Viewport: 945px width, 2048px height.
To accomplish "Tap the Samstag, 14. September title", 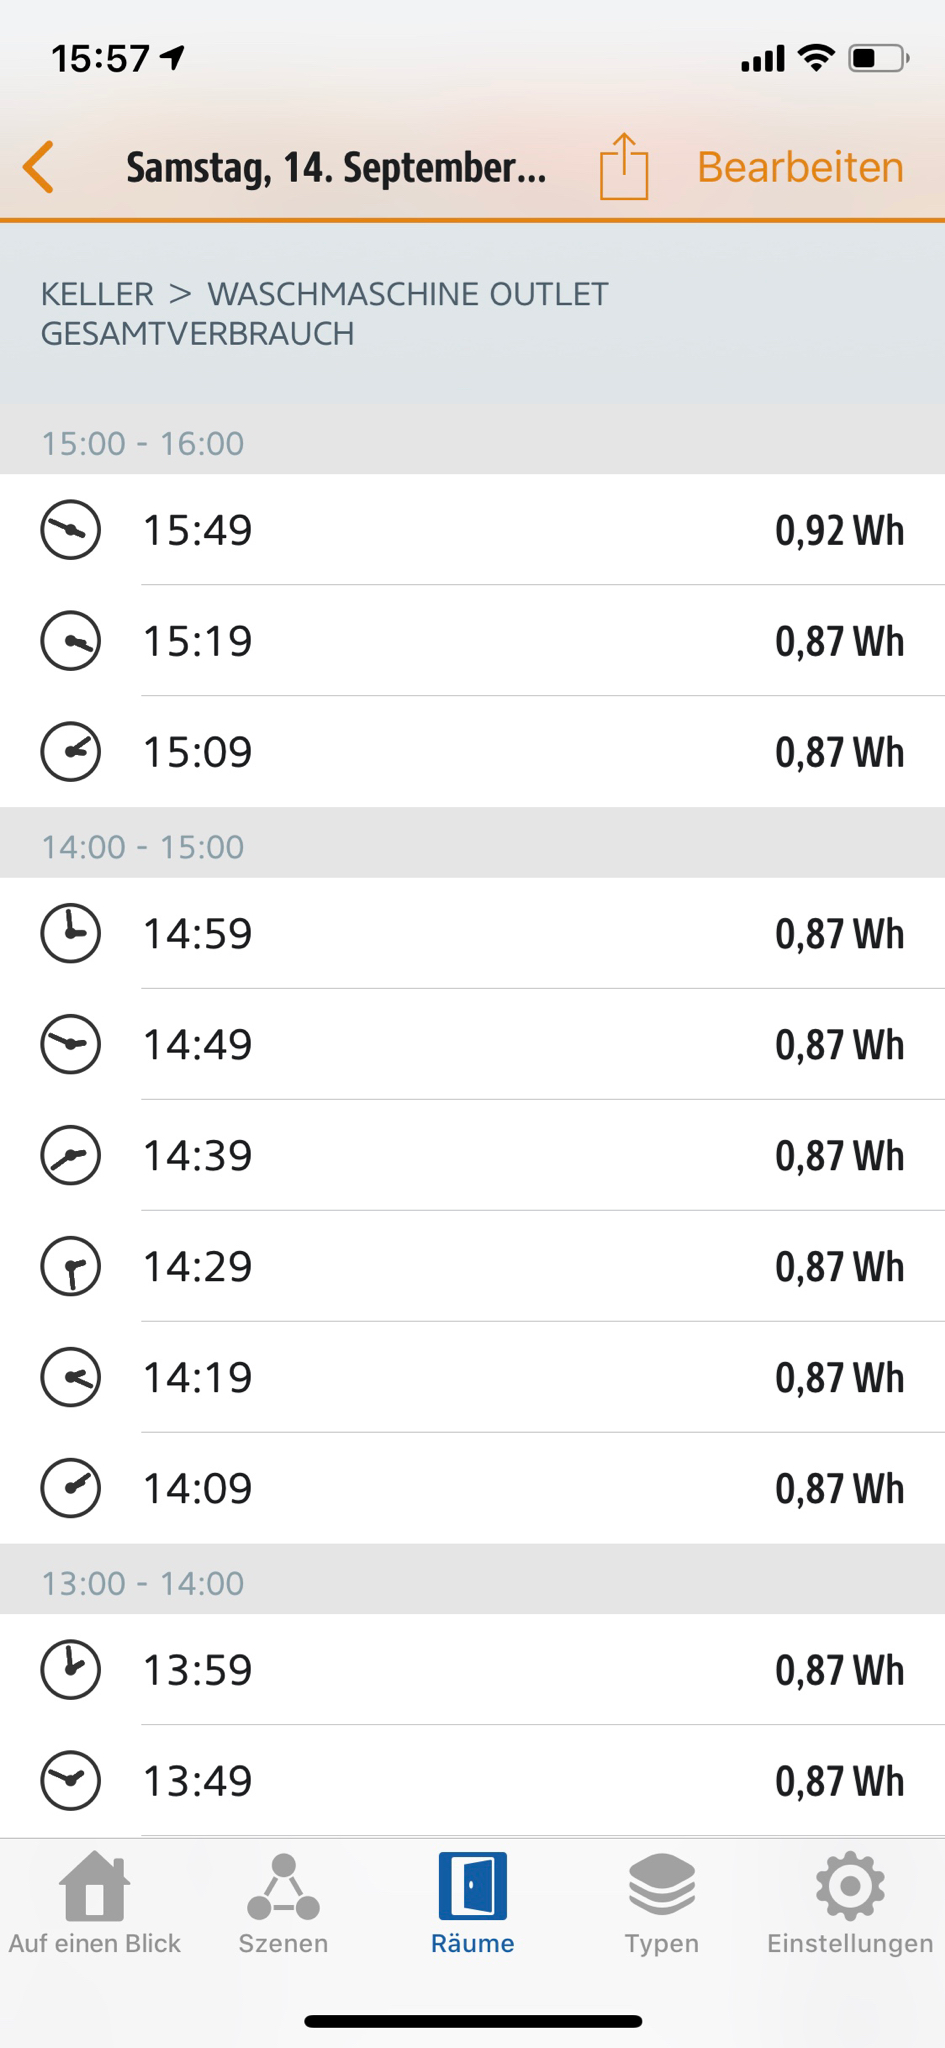I will coord(336,167).
